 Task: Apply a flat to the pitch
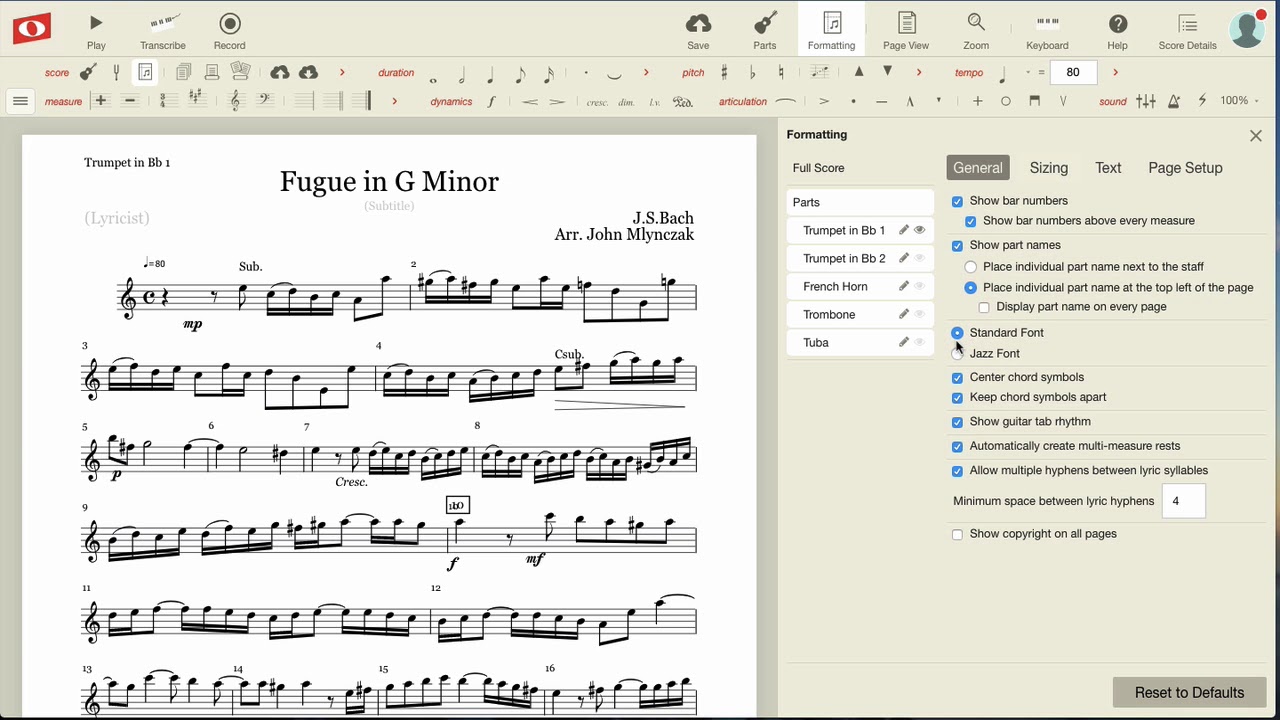coord(752,72)
